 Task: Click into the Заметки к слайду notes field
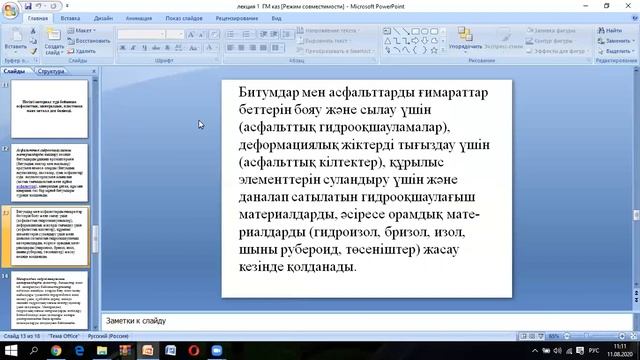pos(367,321)
